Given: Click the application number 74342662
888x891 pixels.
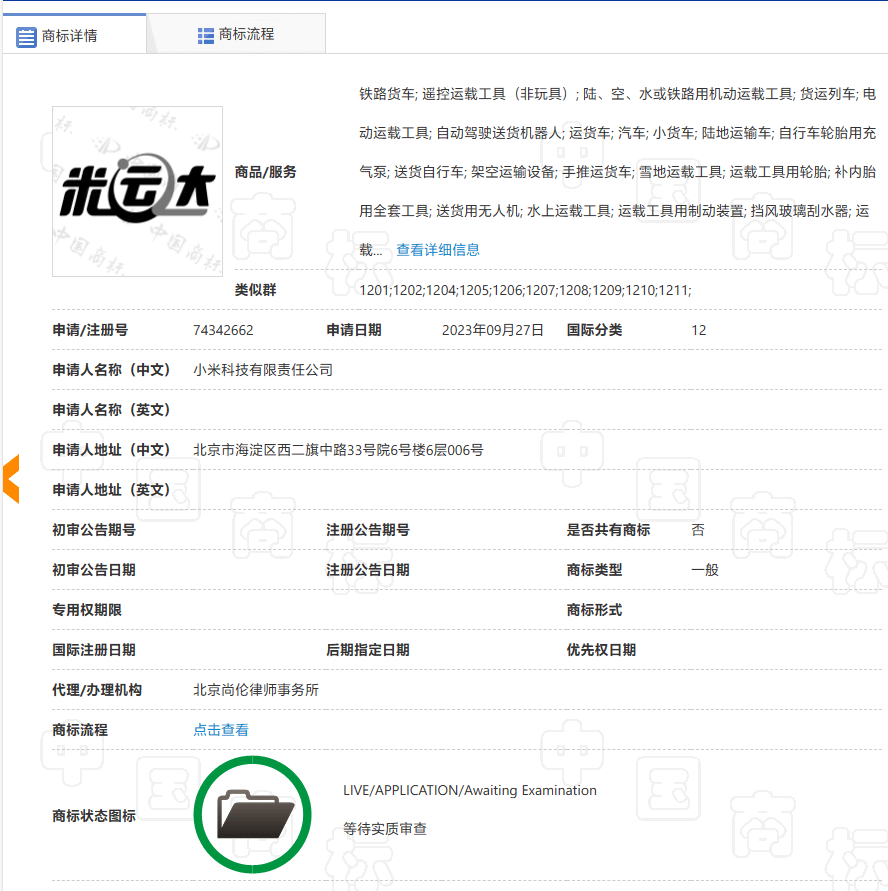Looking at the screenshot, I should point(223,330).
